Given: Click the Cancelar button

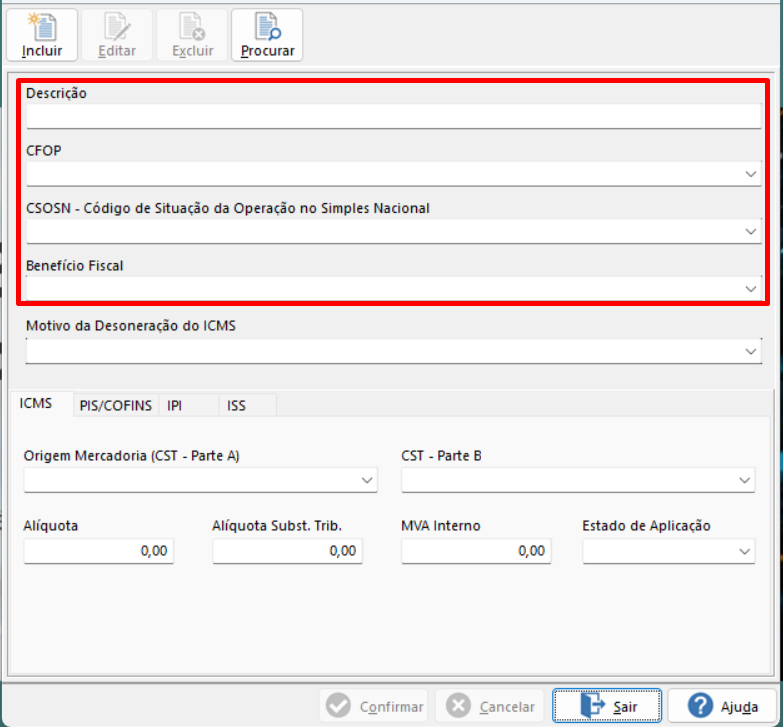Looking at the screenshot, I should point(489,706).
